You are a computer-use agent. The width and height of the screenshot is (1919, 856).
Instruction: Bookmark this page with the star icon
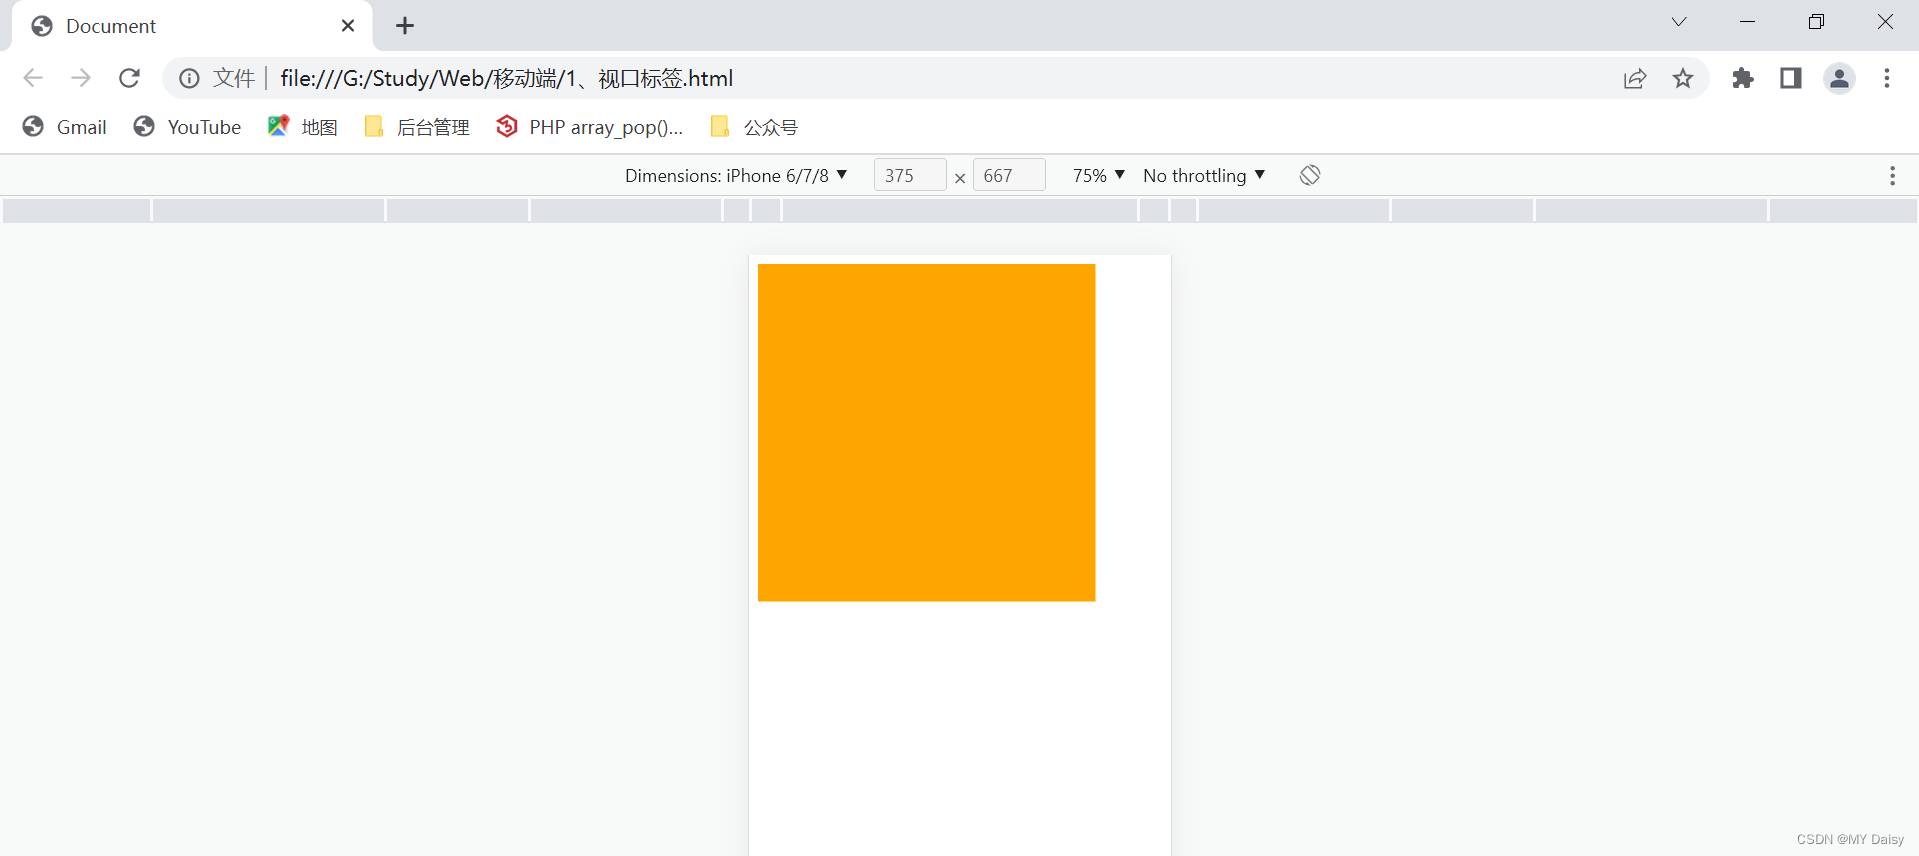pos(1683,78)
